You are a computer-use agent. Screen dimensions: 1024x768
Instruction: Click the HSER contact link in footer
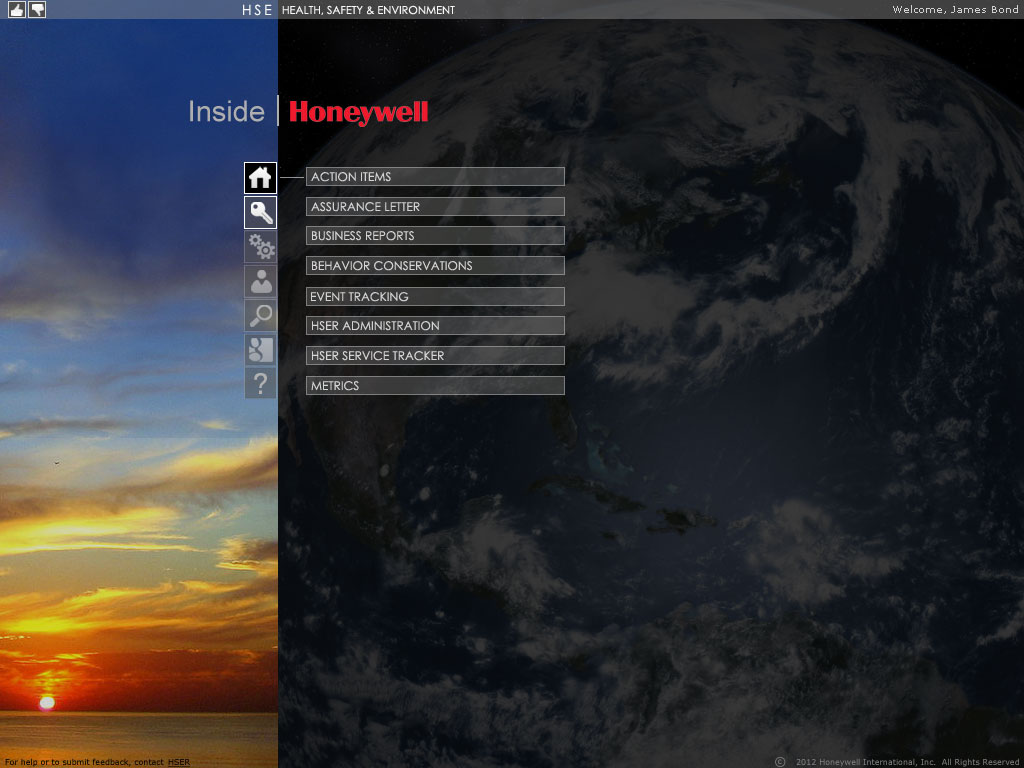[178, 762]
